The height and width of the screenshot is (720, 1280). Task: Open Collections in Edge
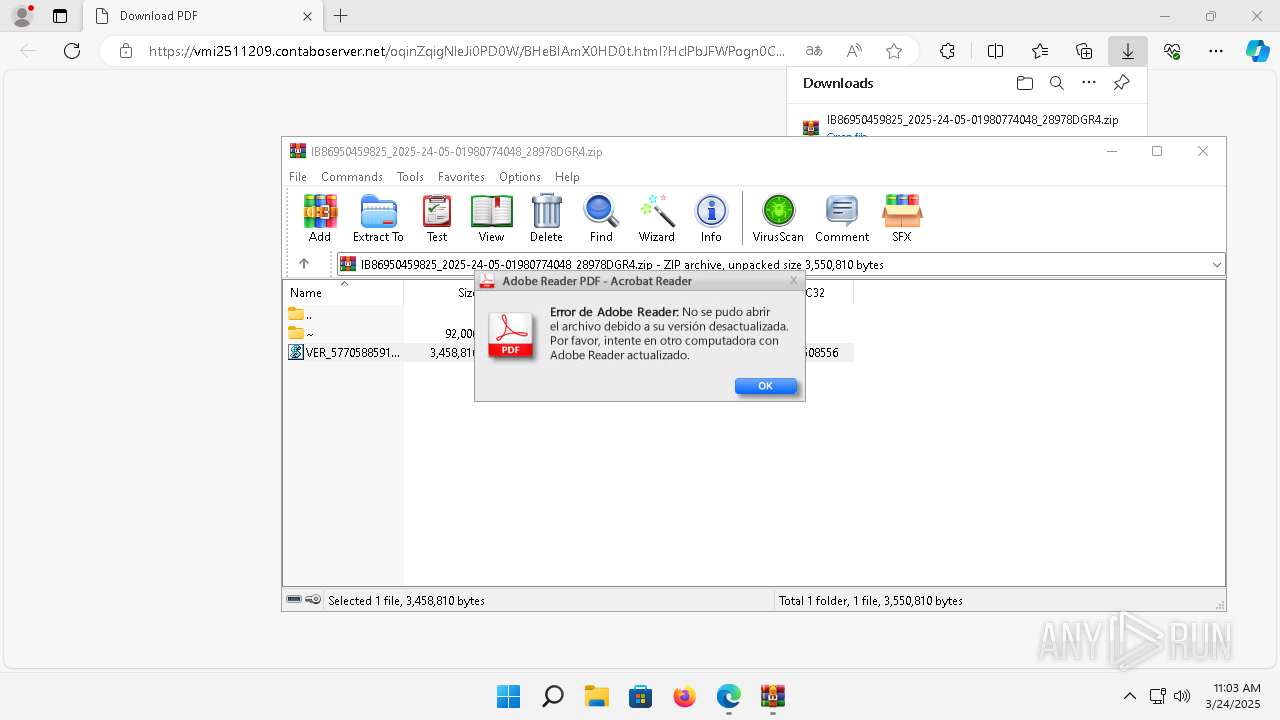pos(1084,51)
